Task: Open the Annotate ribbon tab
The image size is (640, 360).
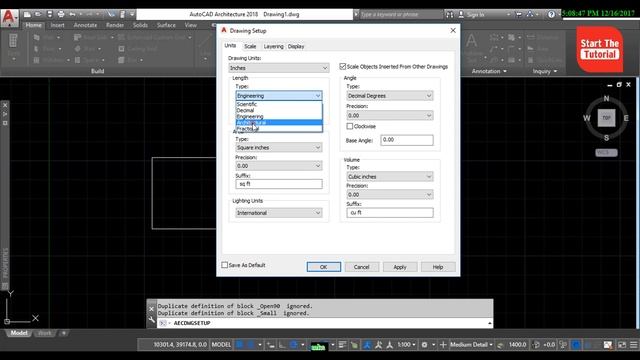Action: (85, 25)
